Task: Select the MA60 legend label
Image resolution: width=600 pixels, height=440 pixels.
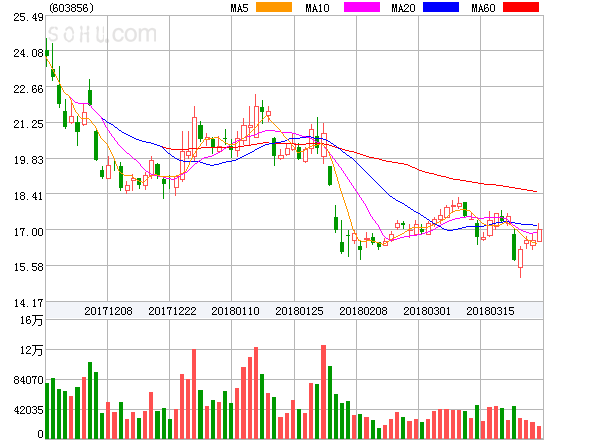Action: click(483, 8)
